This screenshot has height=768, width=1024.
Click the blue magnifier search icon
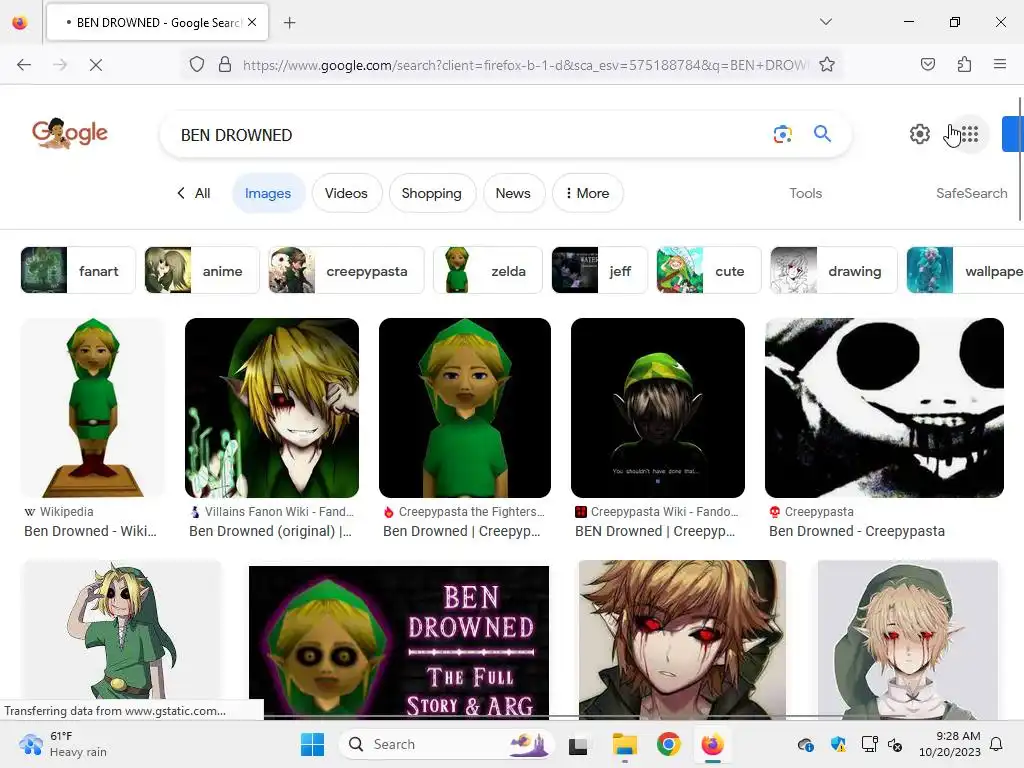coord(822,134)
